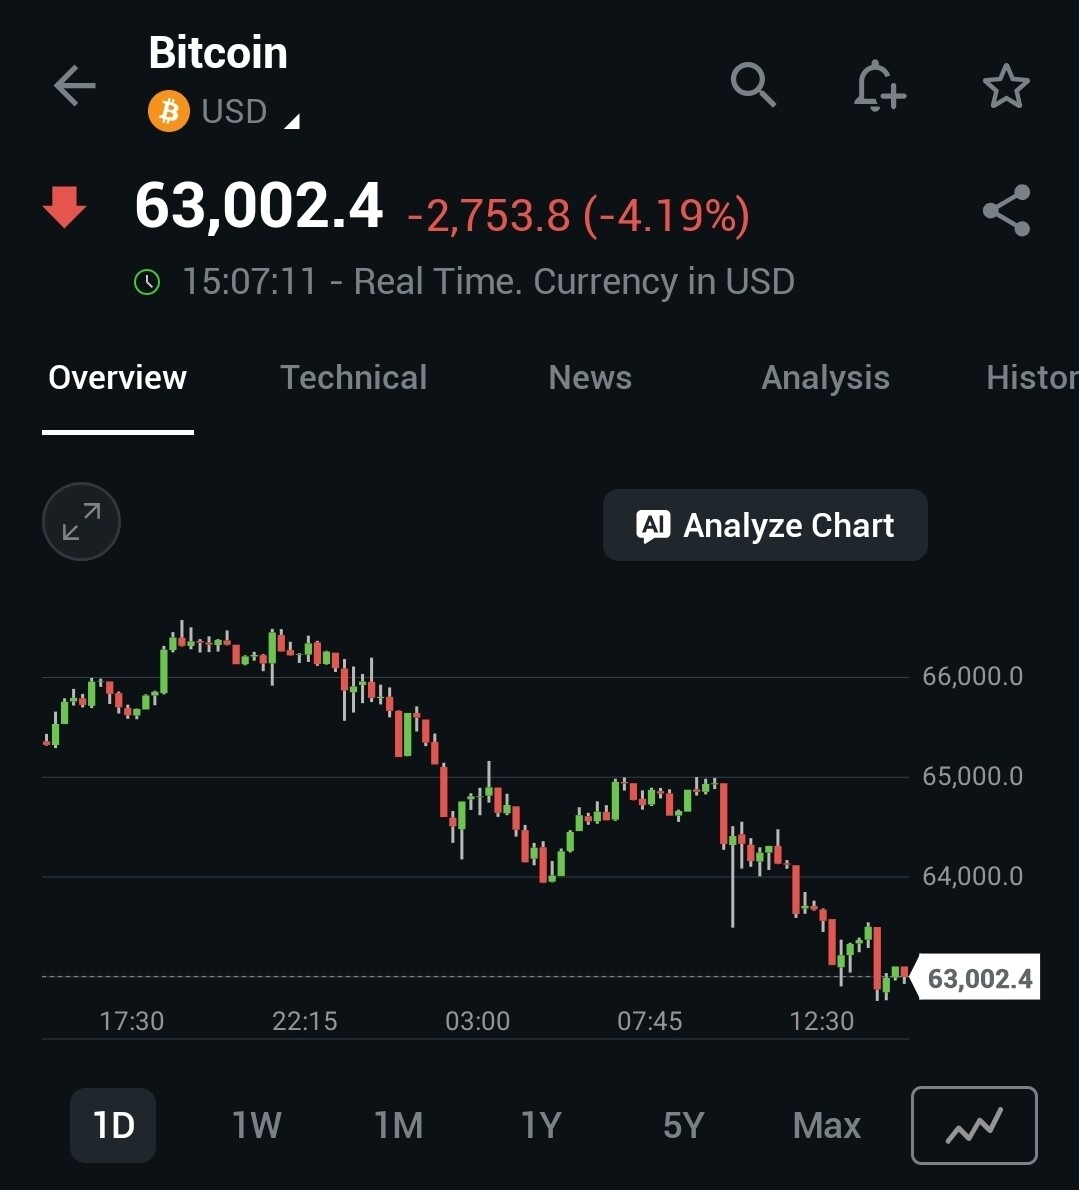Open the News tab
This screenshot has height=1190, width=1079.
(590, 378)
